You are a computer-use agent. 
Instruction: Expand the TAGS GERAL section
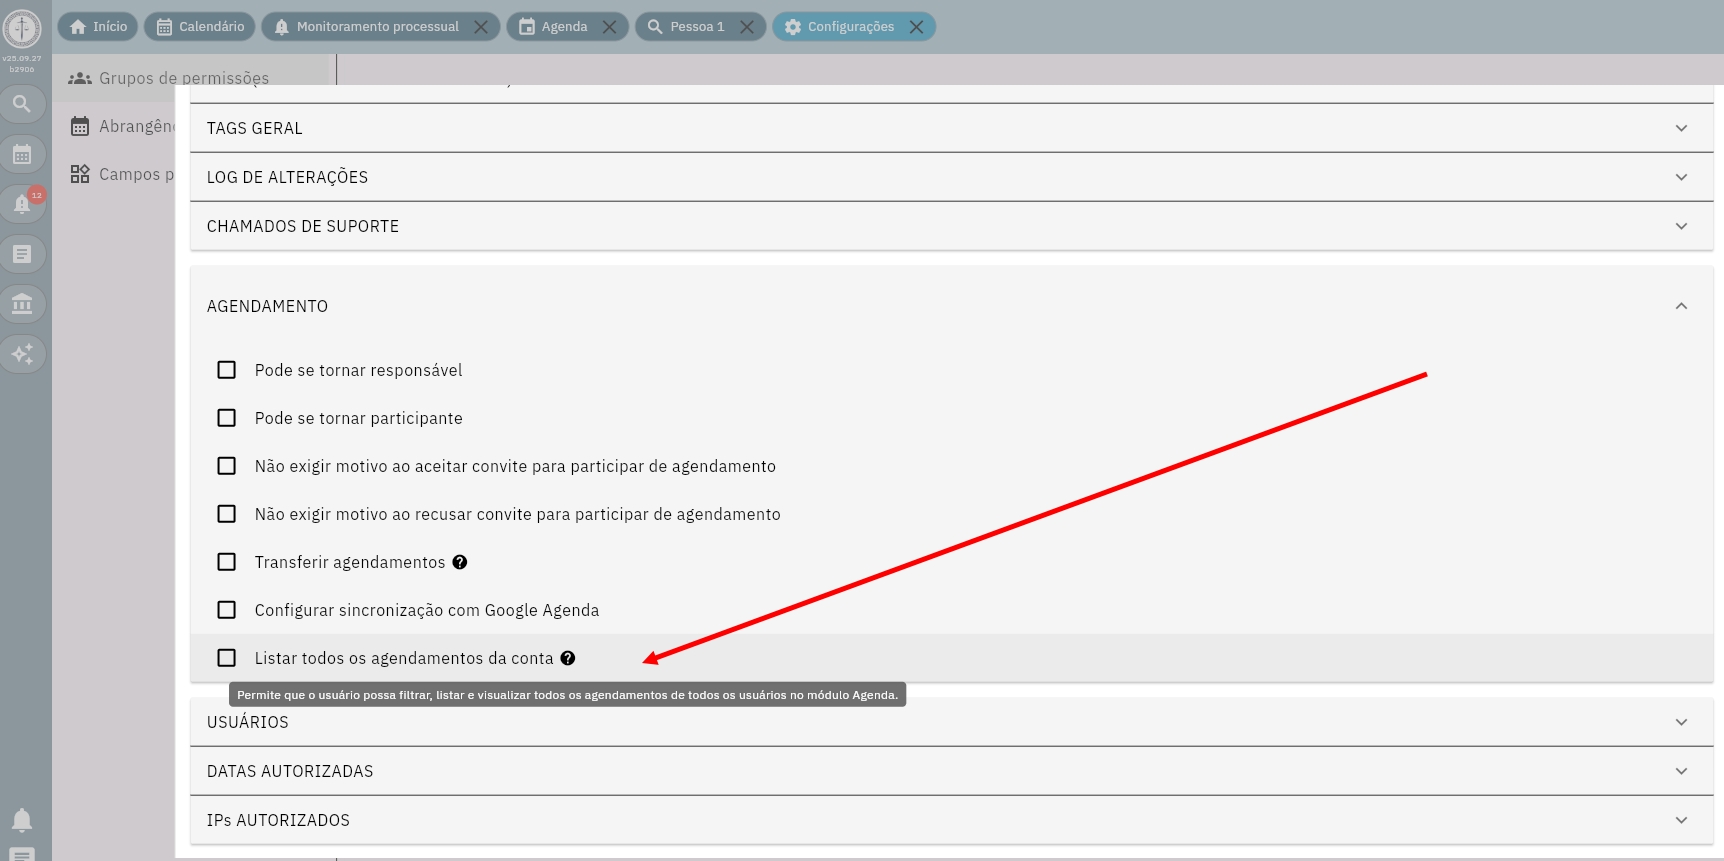click(x=950, y=128)
